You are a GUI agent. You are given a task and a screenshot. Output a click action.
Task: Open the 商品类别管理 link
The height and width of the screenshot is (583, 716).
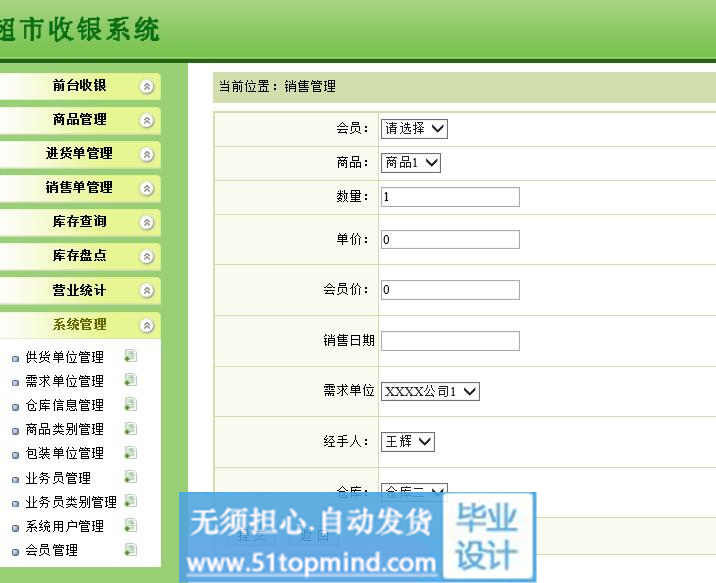click(x=64, y=430)
